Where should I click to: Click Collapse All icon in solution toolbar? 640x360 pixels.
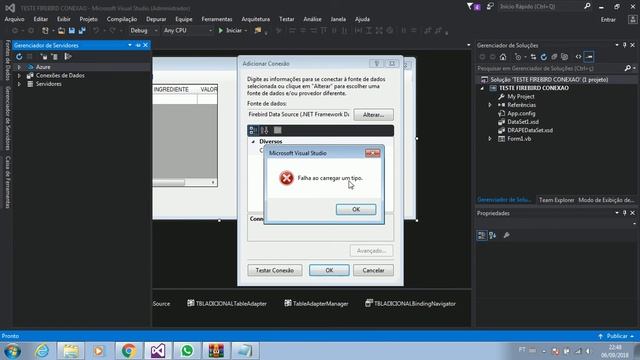[x=554, y=57]
